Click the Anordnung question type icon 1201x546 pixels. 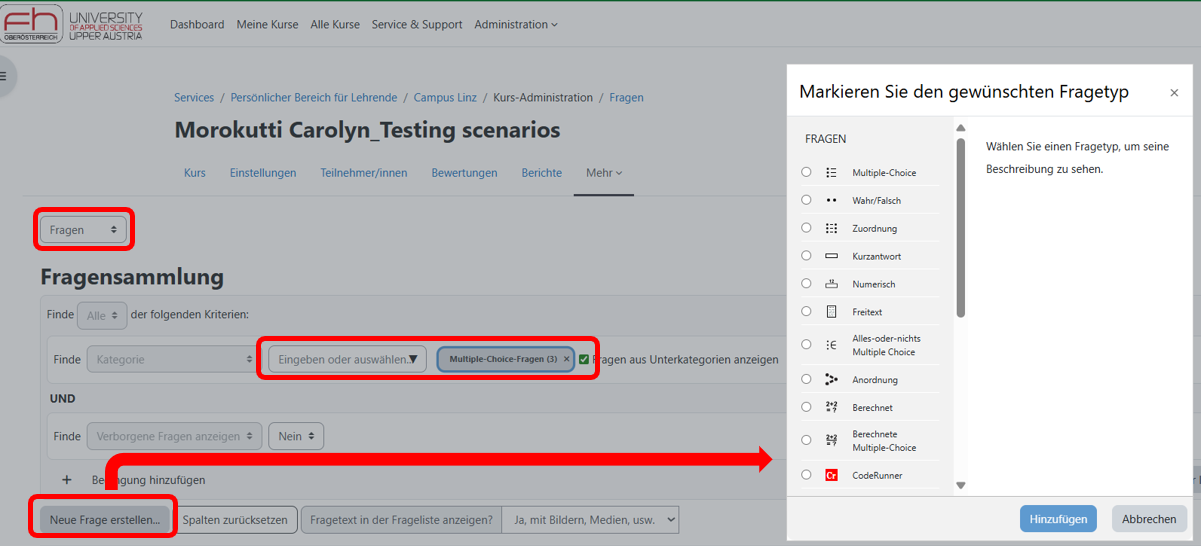pyautogui.click(x=831, y=380)
